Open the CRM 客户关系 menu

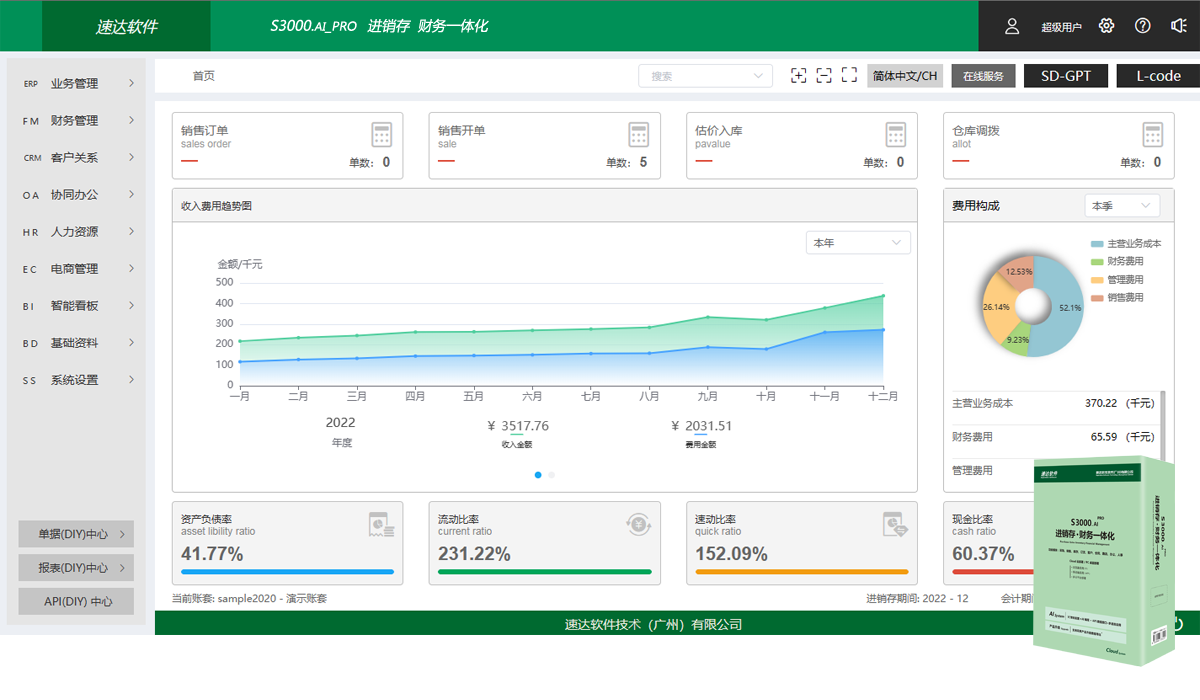78,158
